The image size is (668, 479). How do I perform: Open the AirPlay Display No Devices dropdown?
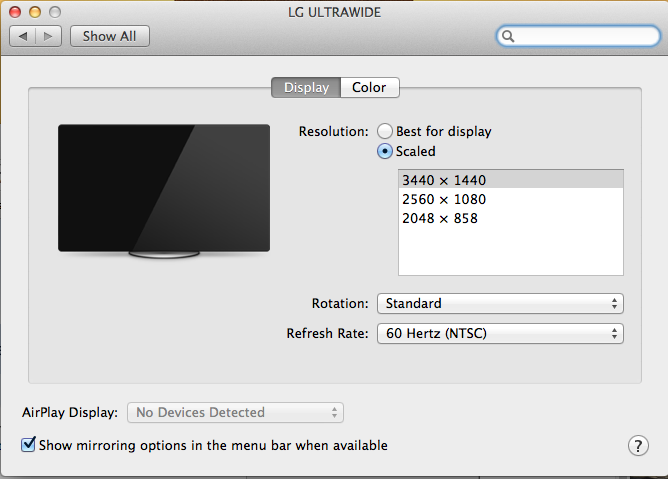coord(235,413)
